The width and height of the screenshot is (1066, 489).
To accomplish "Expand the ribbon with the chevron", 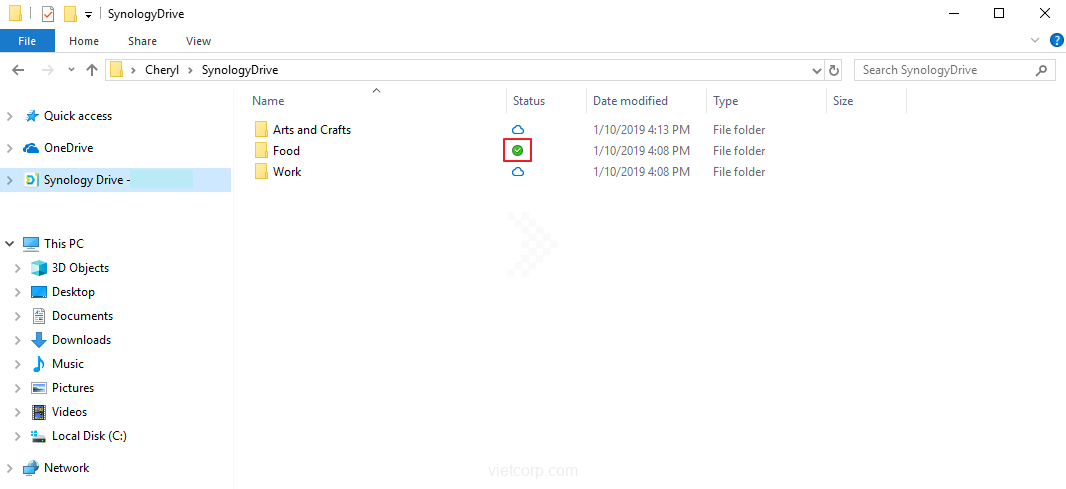I will tap(1036, 41).
